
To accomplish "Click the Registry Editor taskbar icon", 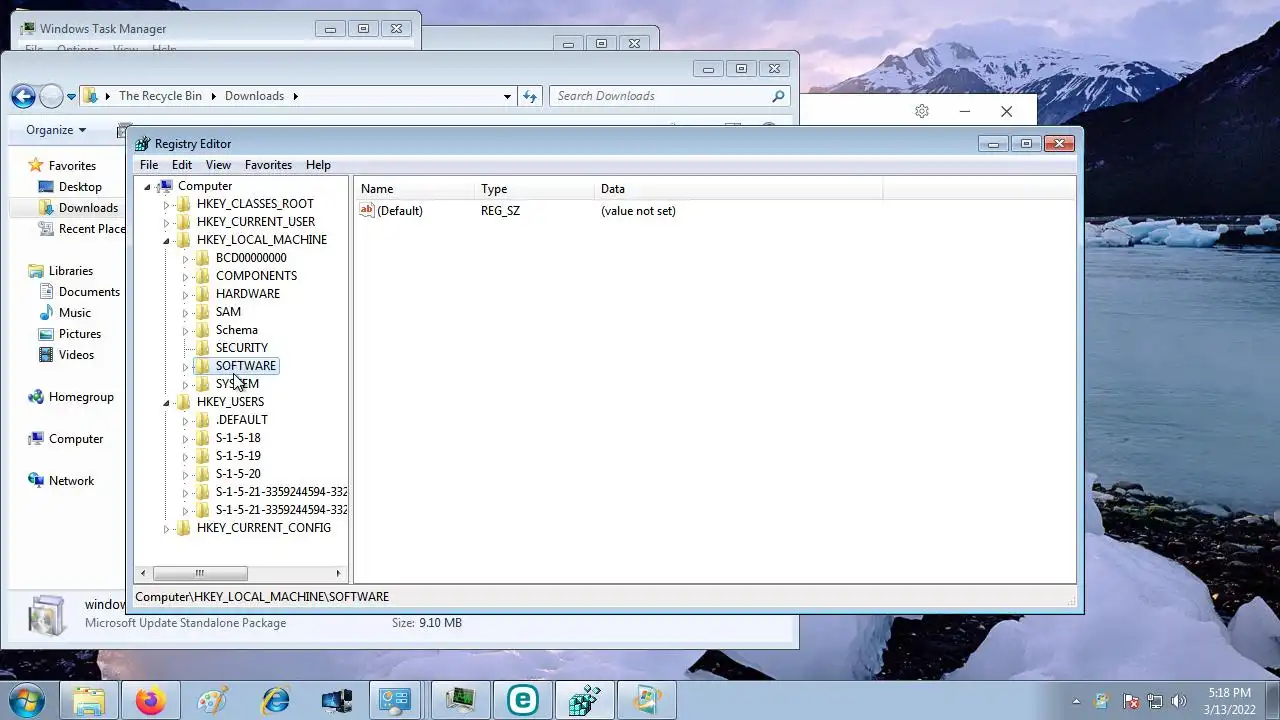I will tap(584, 701).
